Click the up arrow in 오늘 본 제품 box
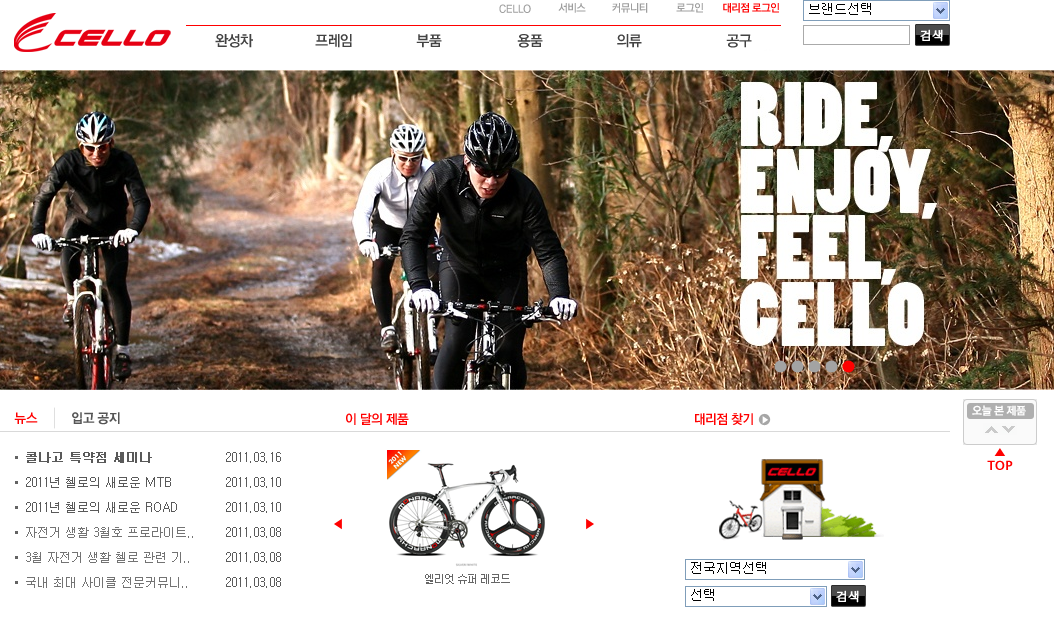 click(991, 430)
